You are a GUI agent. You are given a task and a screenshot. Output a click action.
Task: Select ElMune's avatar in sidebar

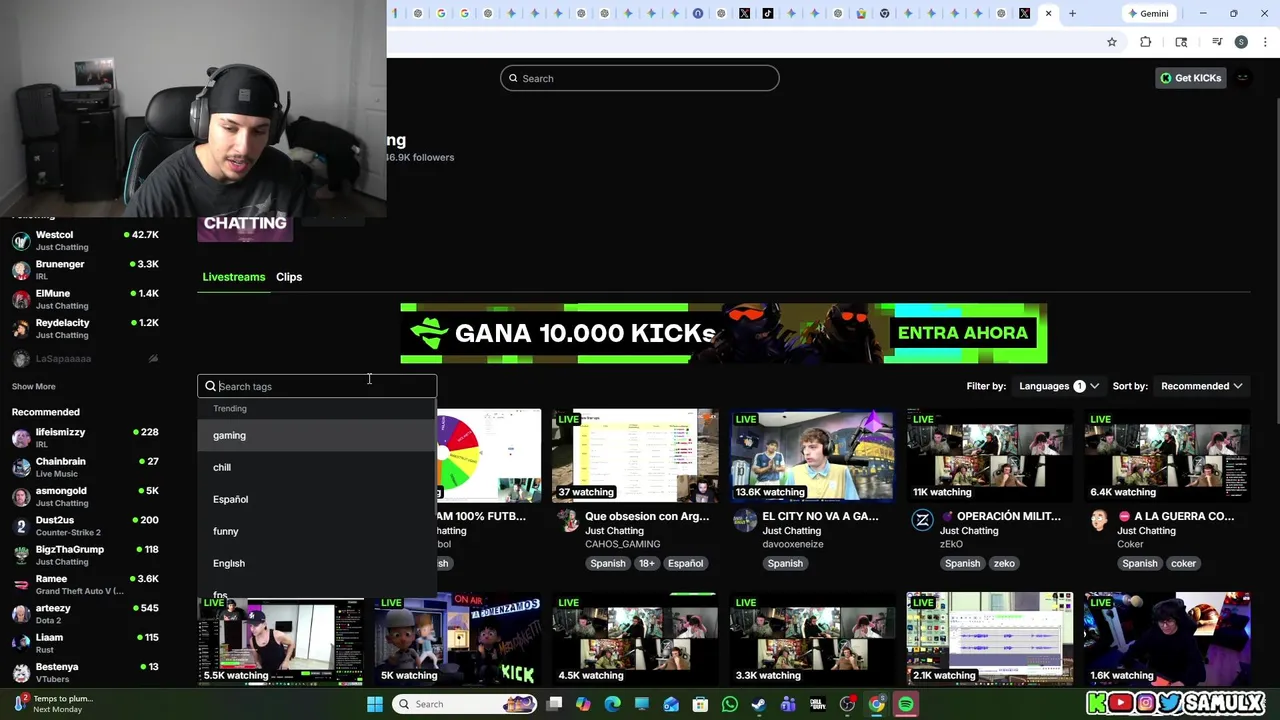click(x=20, y=299)
